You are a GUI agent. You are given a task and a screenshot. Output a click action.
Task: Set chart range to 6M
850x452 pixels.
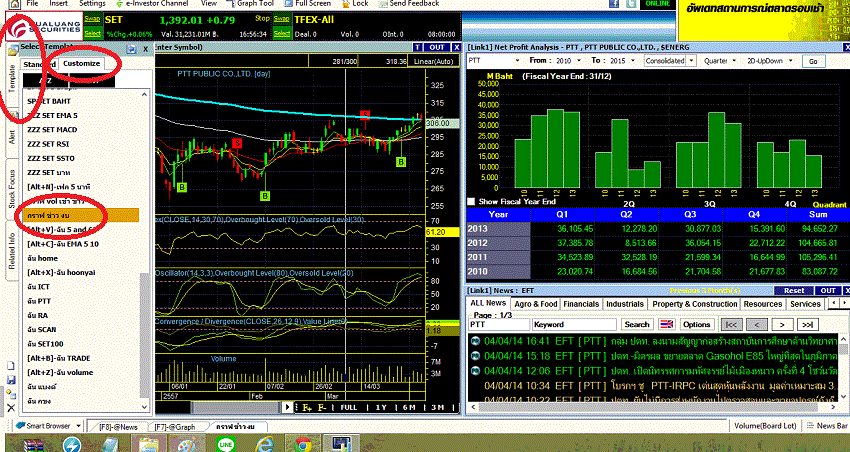[x=409, y=408]
